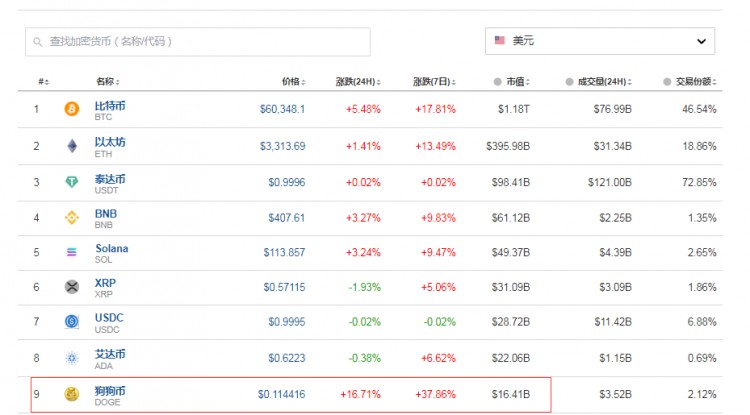Open the 泰达币 link
Screen dimensions: 750x415
coord(110,179)
